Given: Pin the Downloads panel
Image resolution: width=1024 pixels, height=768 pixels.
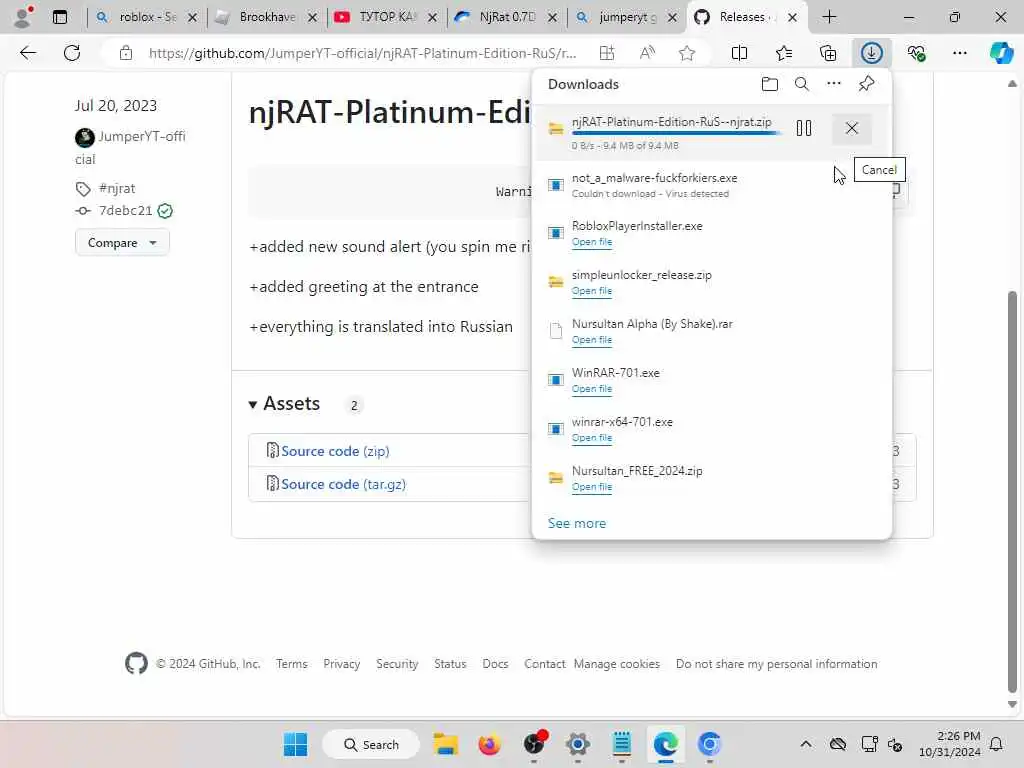Looking at the screenshot, I should (866, 84).
